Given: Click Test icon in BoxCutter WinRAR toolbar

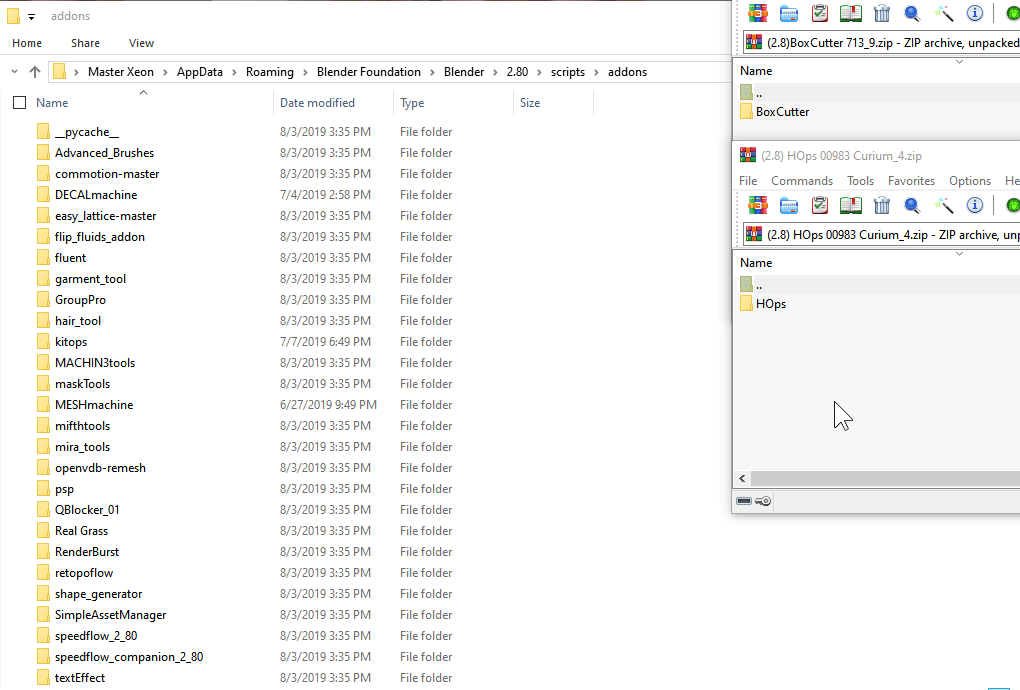Looking at the screenshot, I should pyautogui.click(x=820, y=13).
